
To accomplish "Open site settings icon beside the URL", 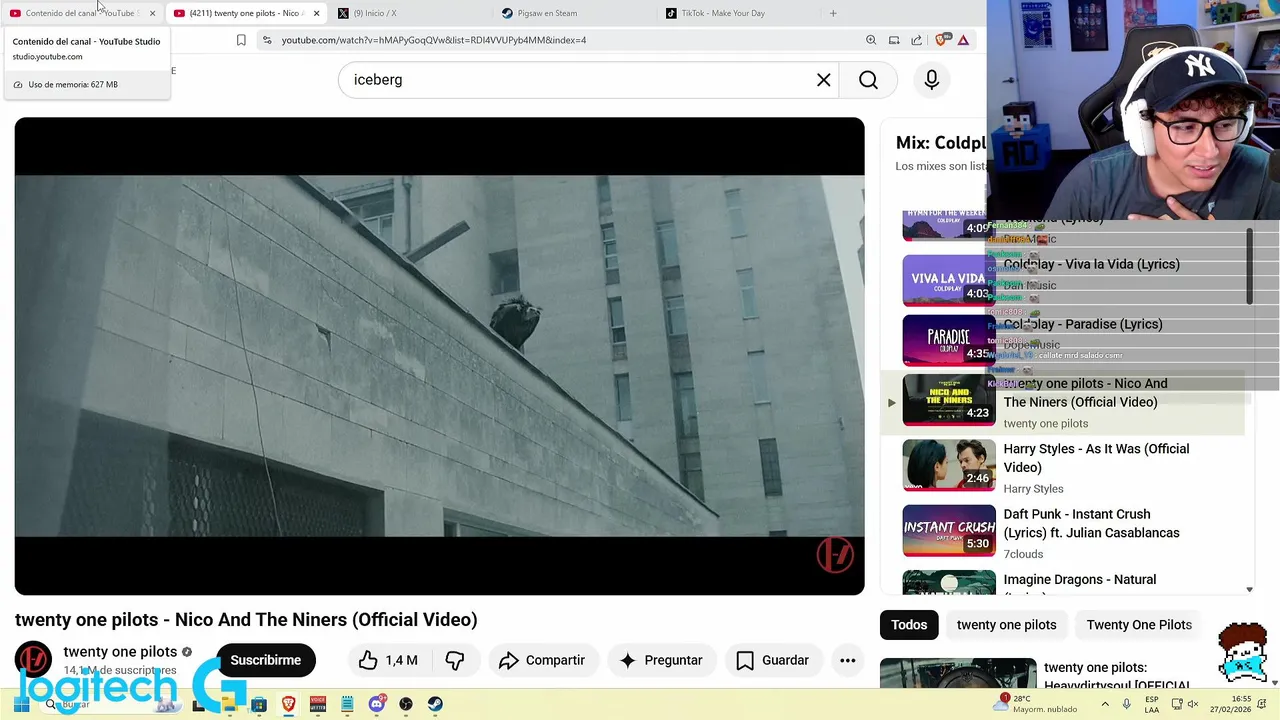I will [x=266, y=40].
